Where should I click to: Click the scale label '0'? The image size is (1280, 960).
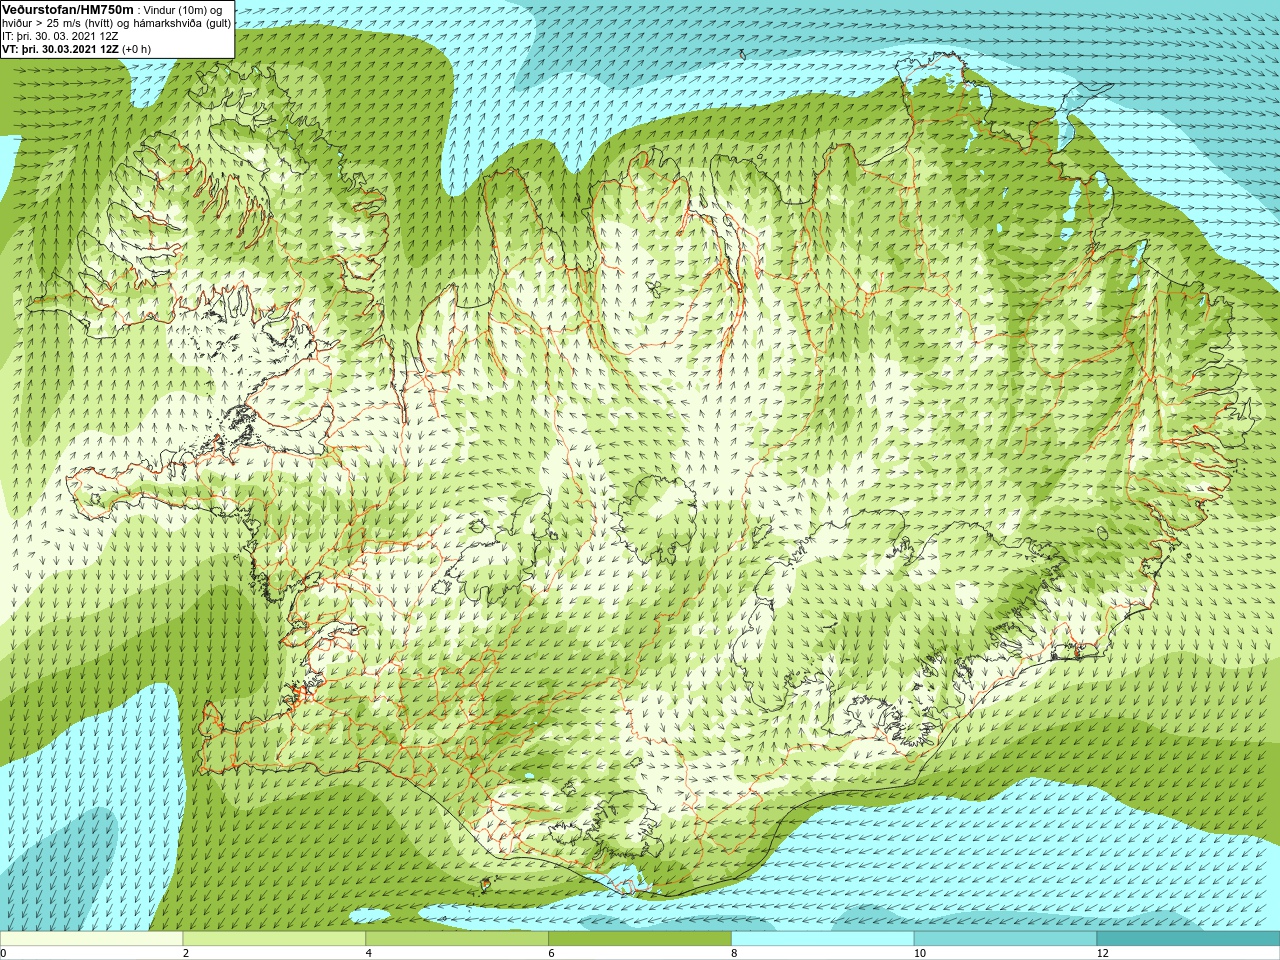[x=4, y=953]
